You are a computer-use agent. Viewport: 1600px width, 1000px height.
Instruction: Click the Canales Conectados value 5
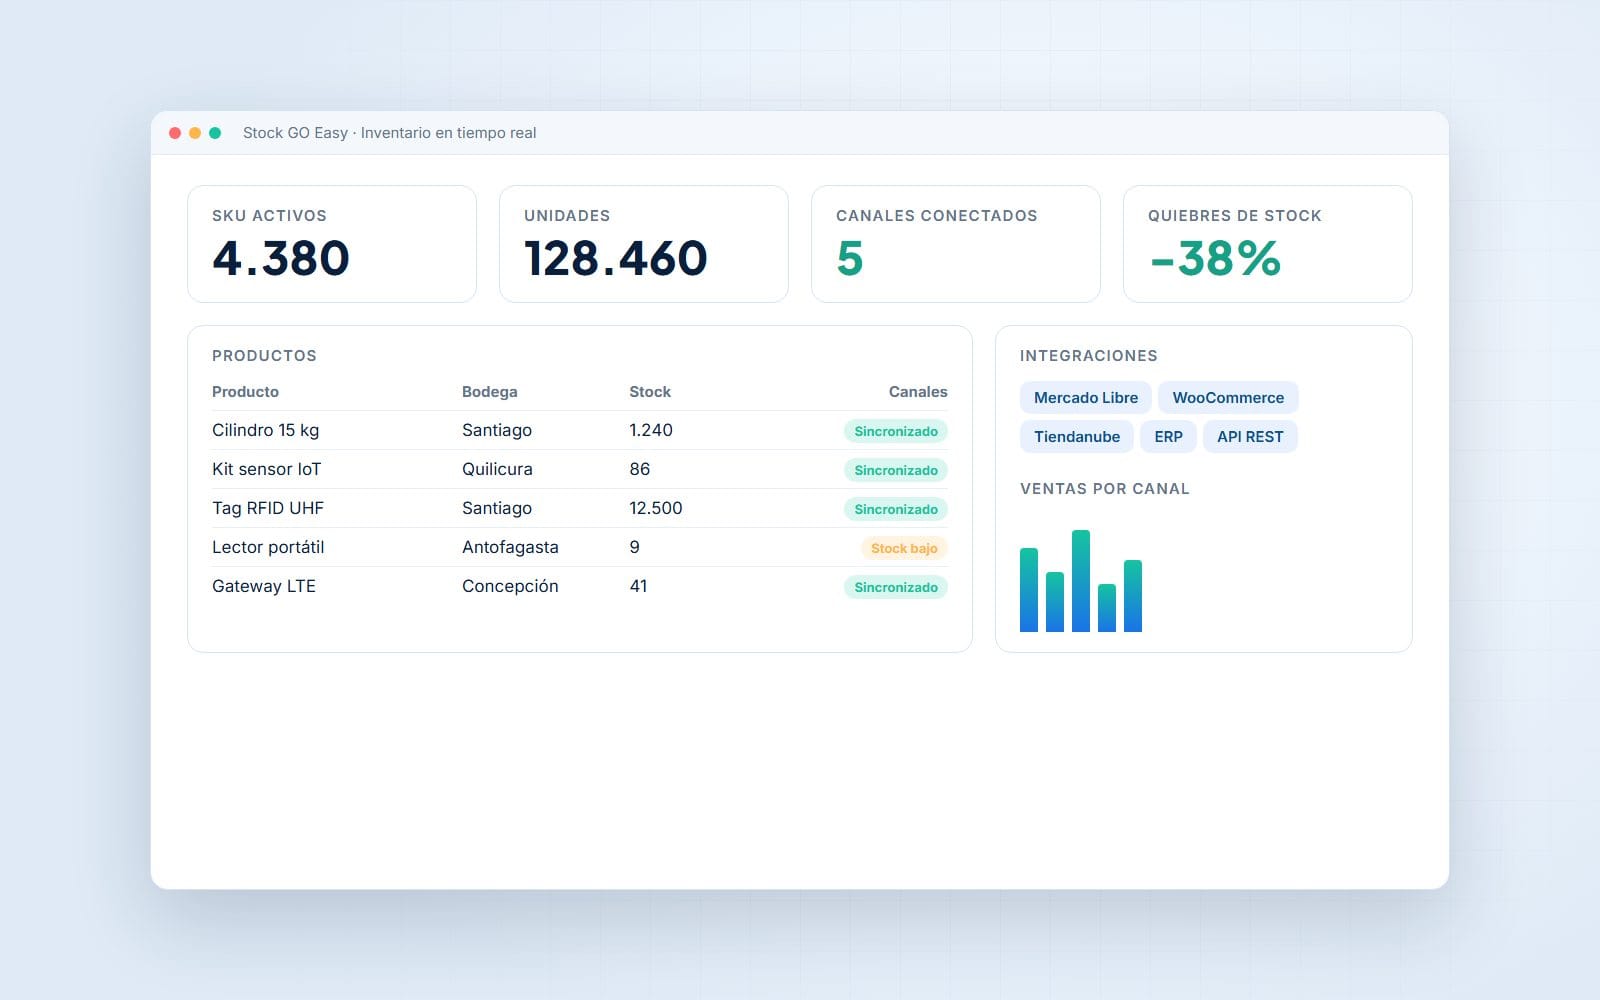pos(850,258)
